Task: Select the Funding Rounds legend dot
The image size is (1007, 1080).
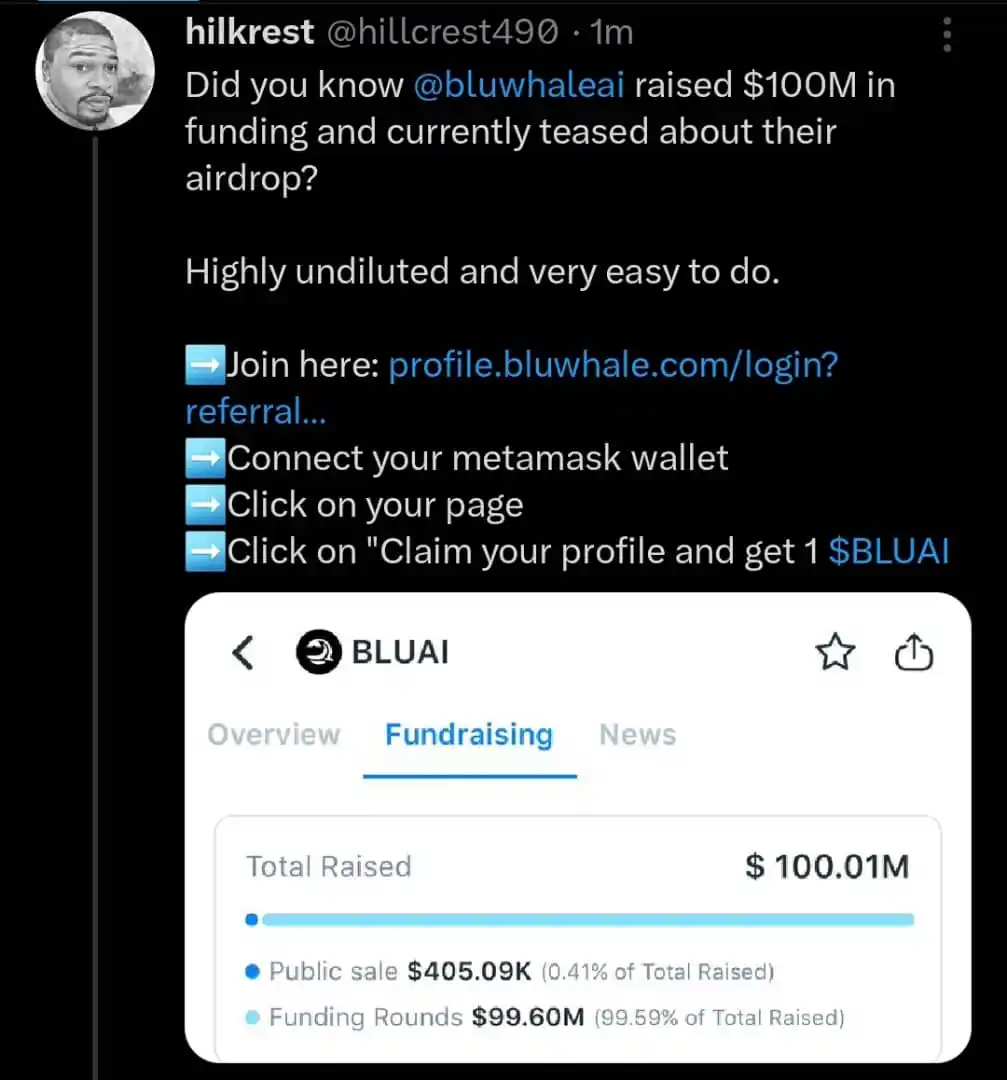Action: (252, 1017)
